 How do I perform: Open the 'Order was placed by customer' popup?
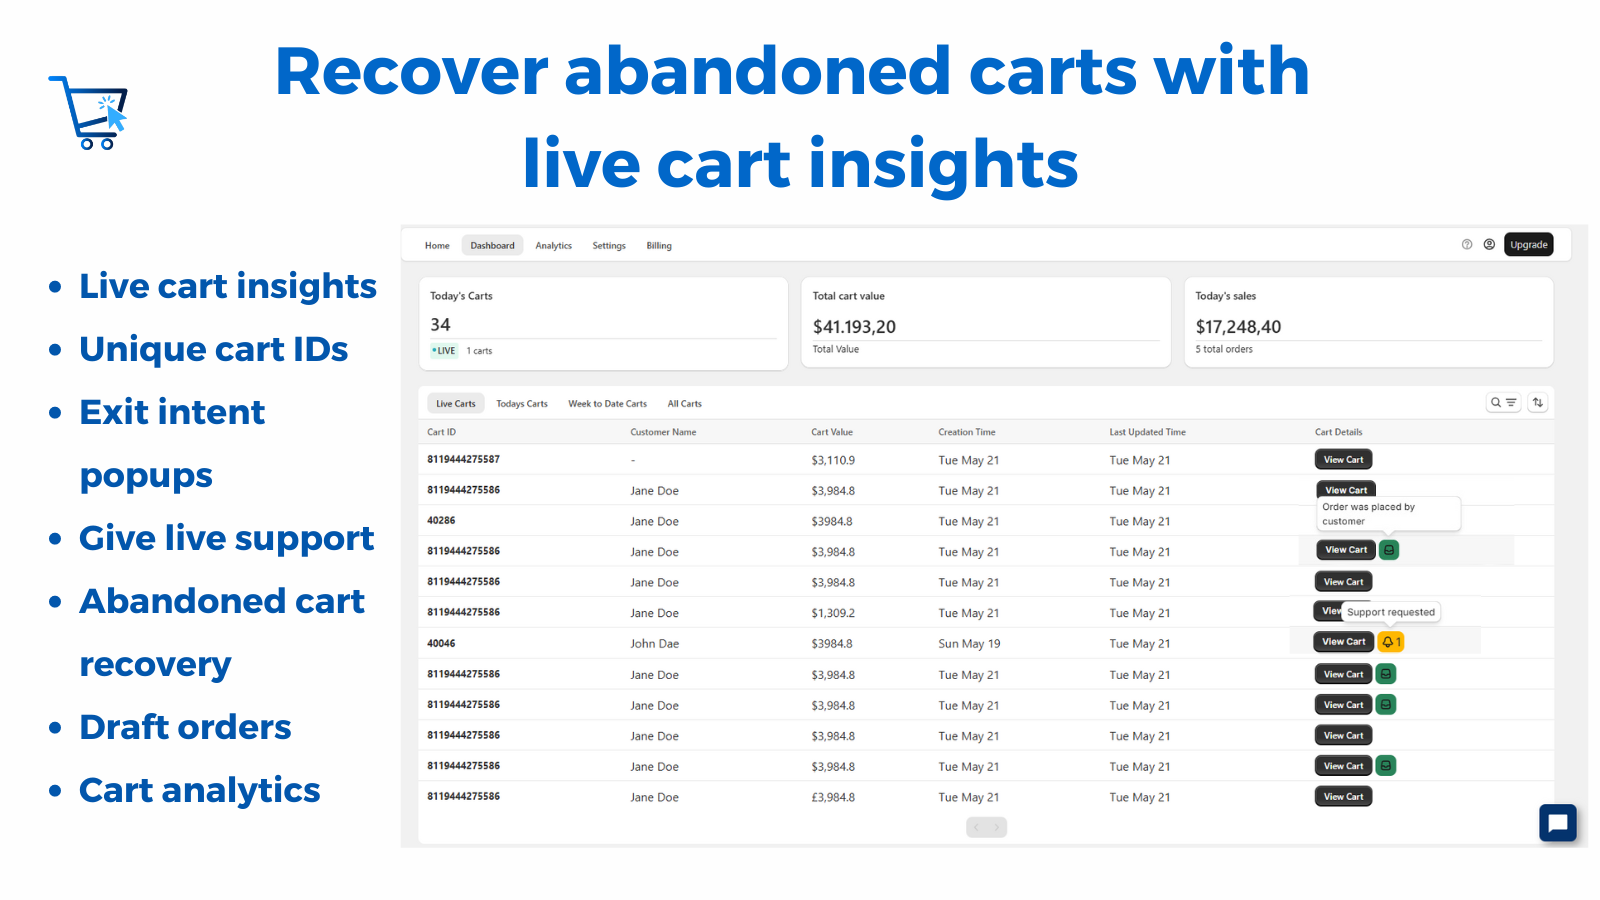coord(1388,513)
